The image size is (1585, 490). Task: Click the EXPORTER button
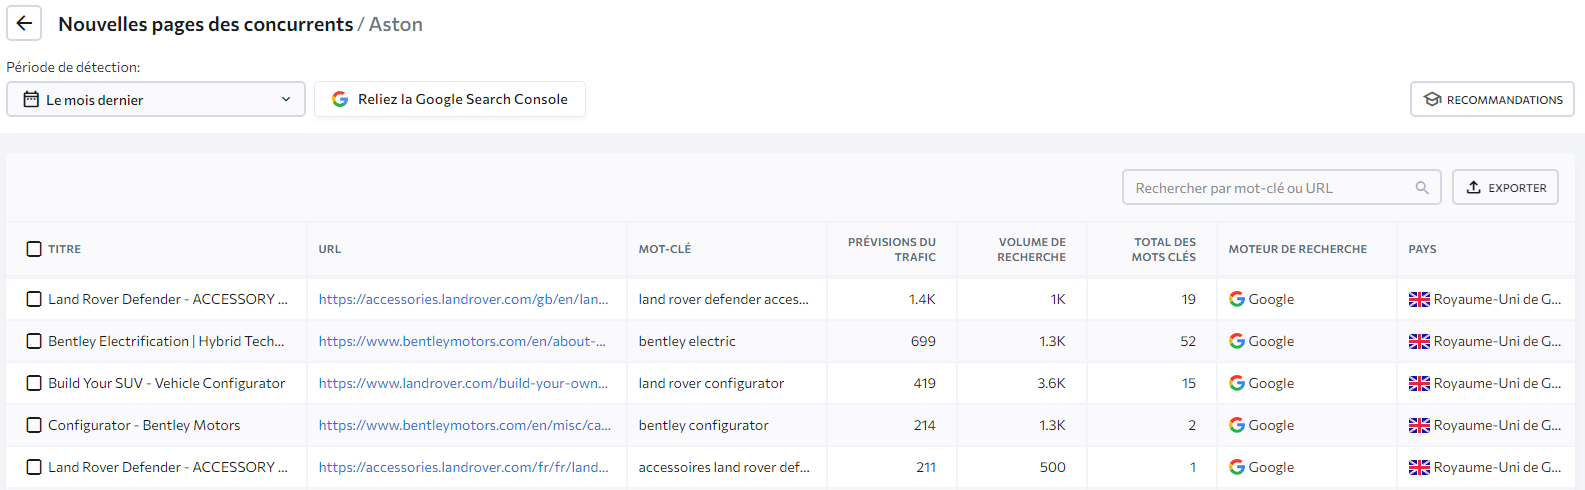[1505, 187]
